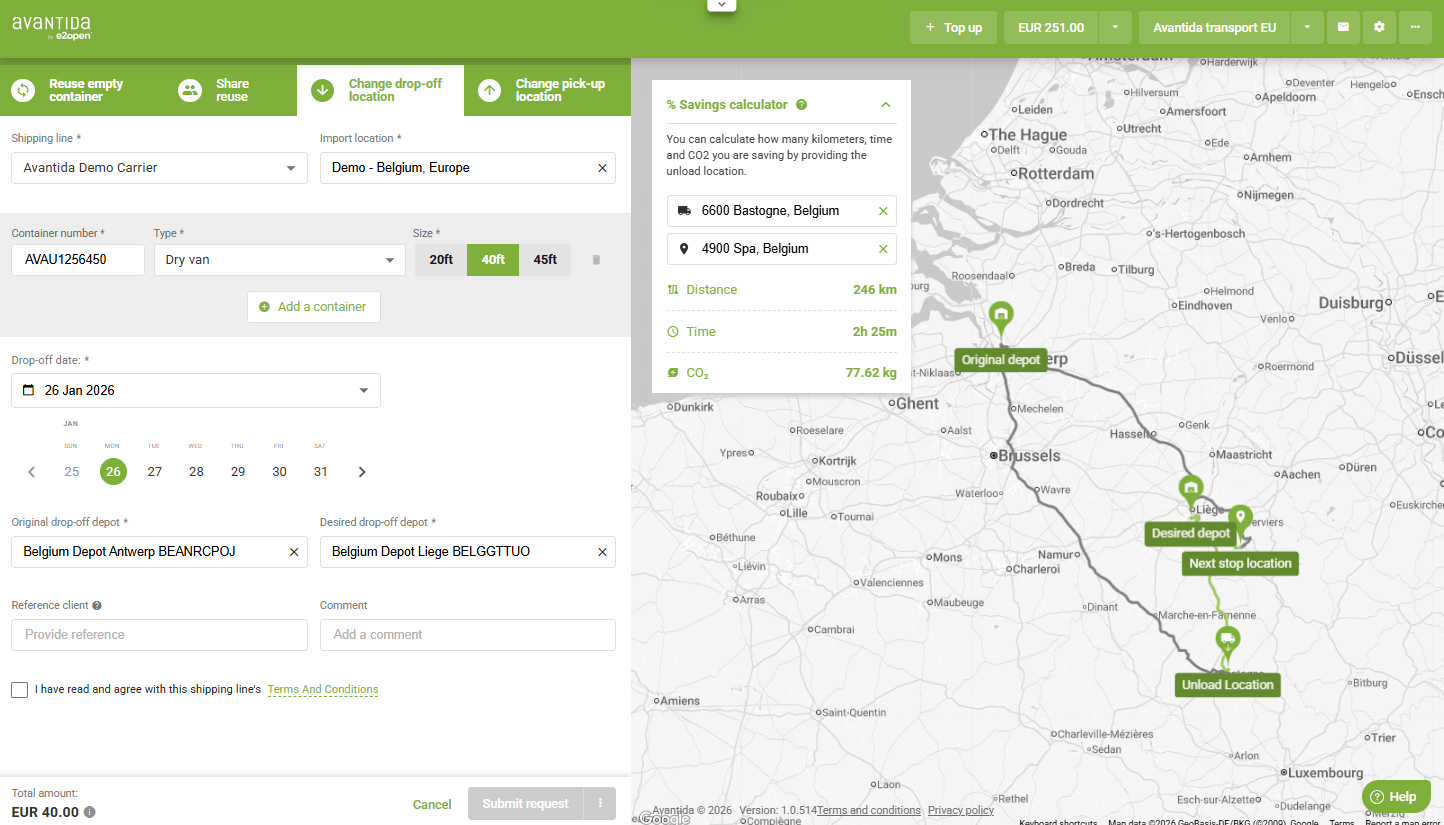1444x825 pixels.
Task: Click the Reference client input field
Action: pyautogui.click(x=159, y=635)
